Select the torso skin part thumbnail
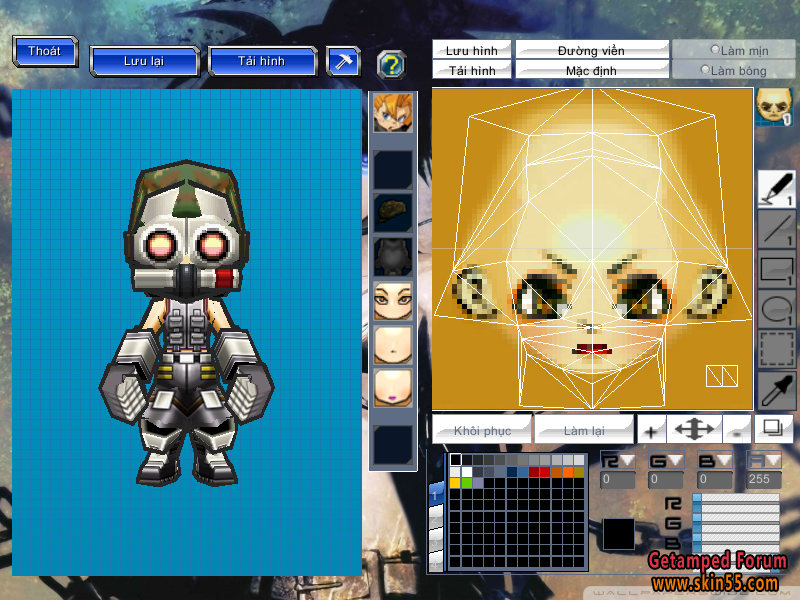800x600 pixels. [x=392, y=345]
